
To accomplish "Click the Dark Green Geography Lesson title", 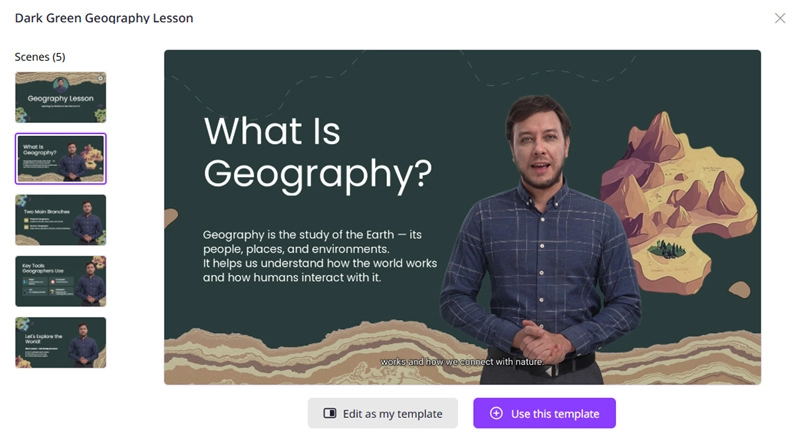I will (104, 18).
